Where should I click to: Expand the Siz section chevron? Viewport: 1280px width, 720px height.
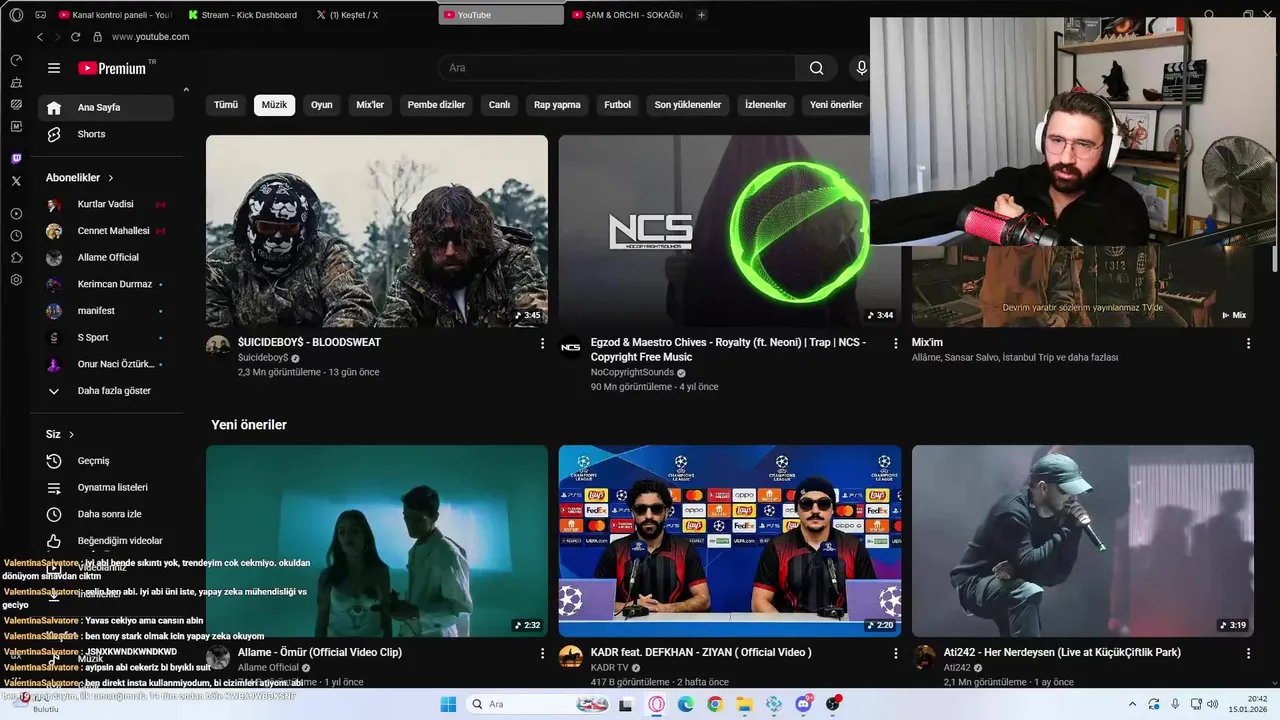[x=71, y=434]
